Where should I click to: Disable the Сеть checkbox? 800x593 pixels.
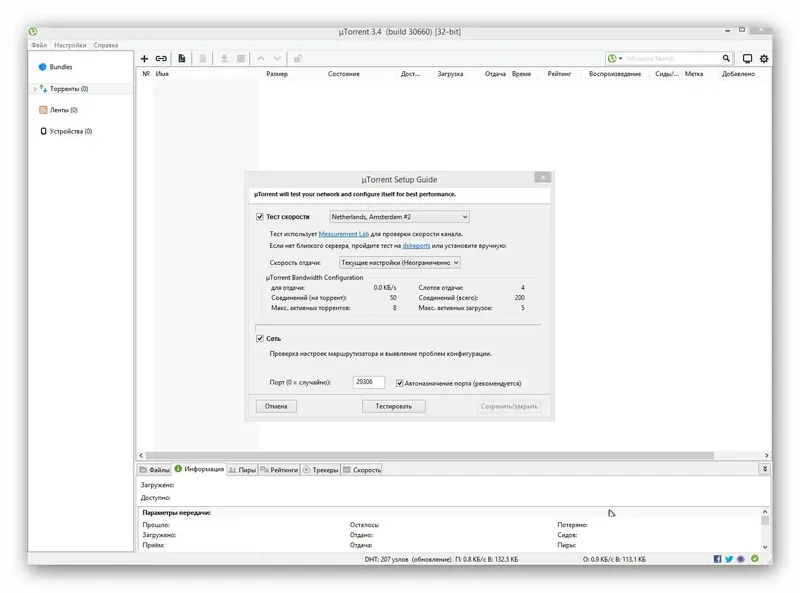click(258, 338)
